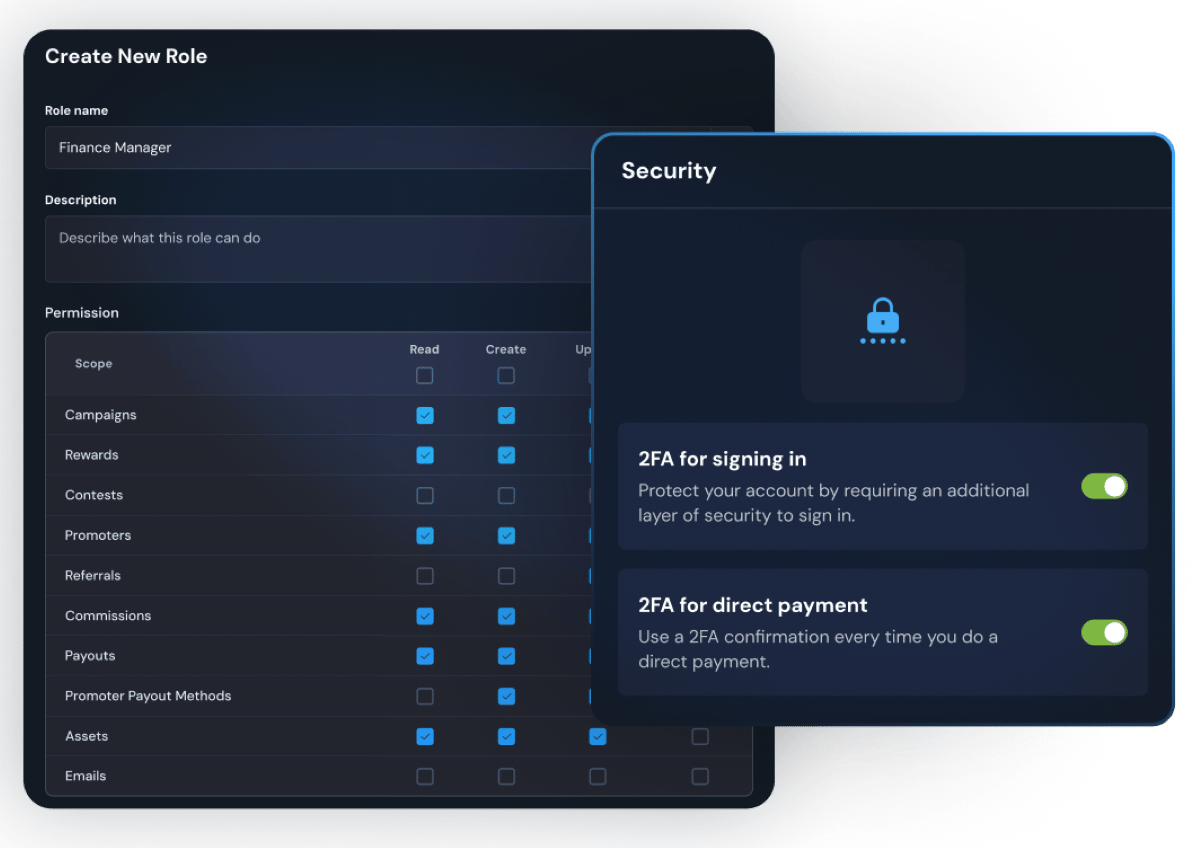Uncheck Create permission for Campaigns
1190x848 pixels.
(506, 415)
